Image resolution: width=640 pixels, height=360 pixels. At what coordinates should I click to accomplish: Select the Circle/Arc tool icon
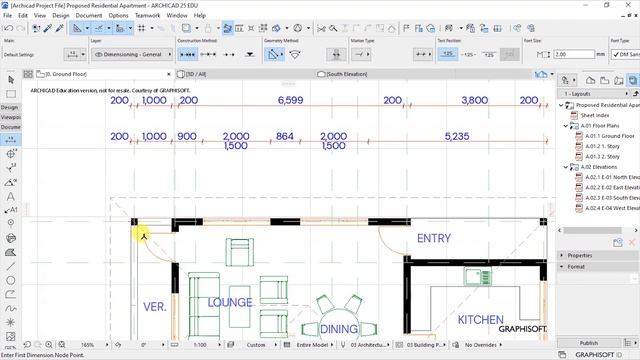11,280
